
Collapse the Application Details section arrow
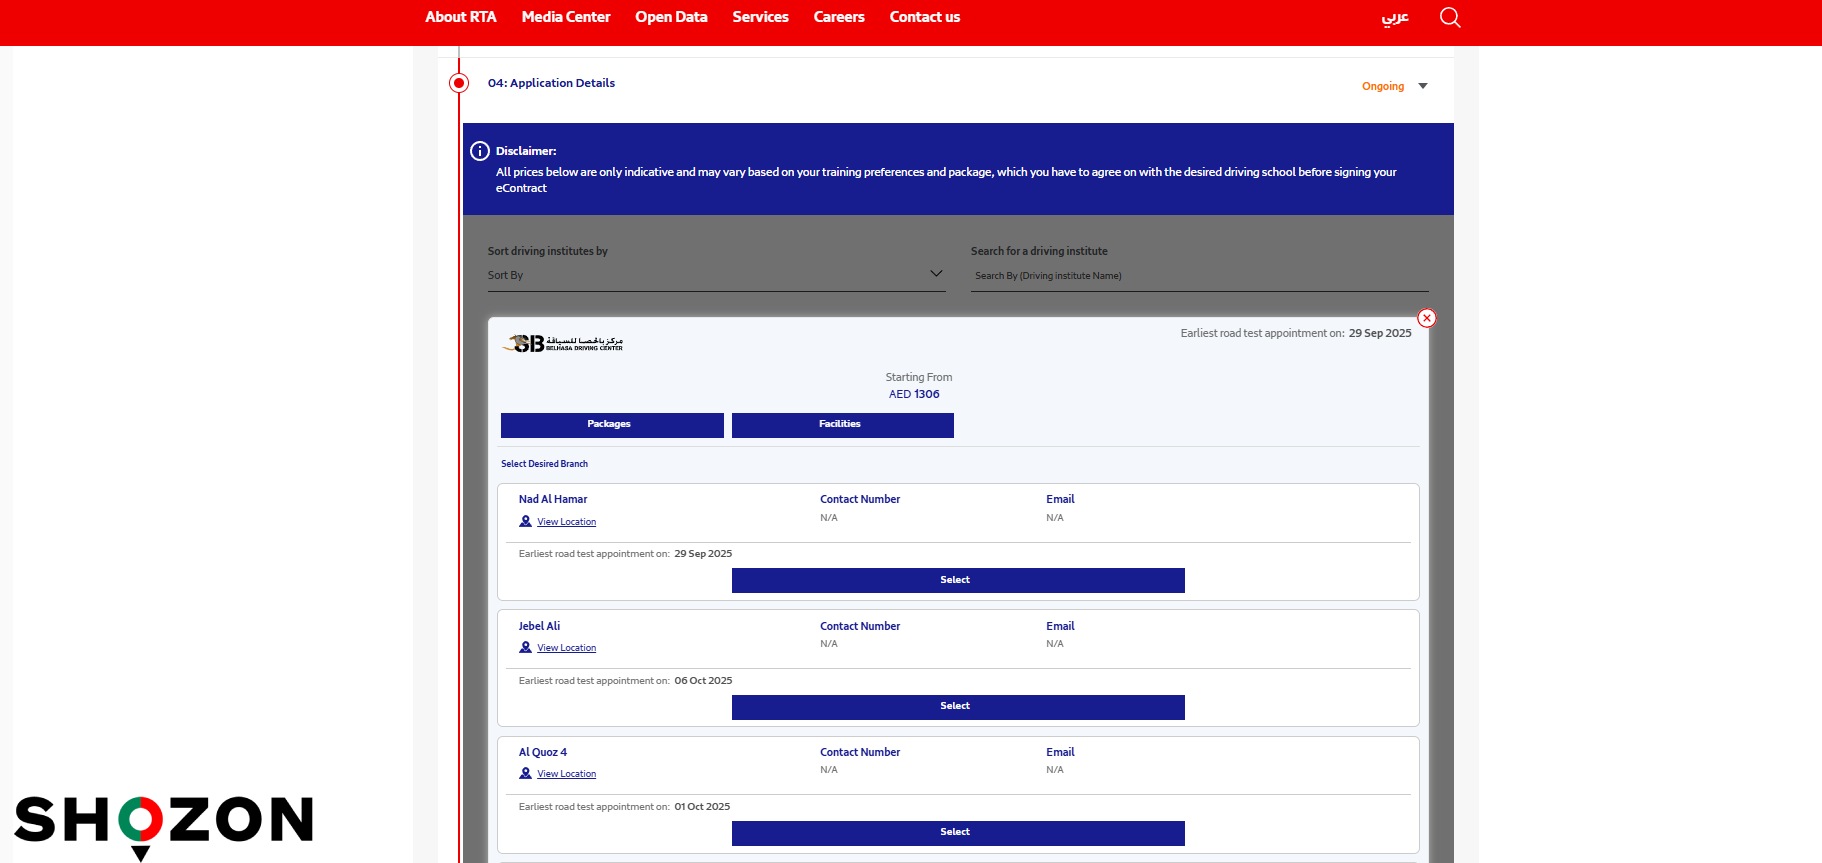(1423, 86)
